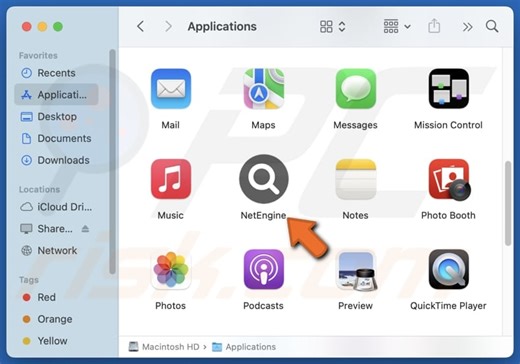Click the Locations section header

[x=39, y=189]
